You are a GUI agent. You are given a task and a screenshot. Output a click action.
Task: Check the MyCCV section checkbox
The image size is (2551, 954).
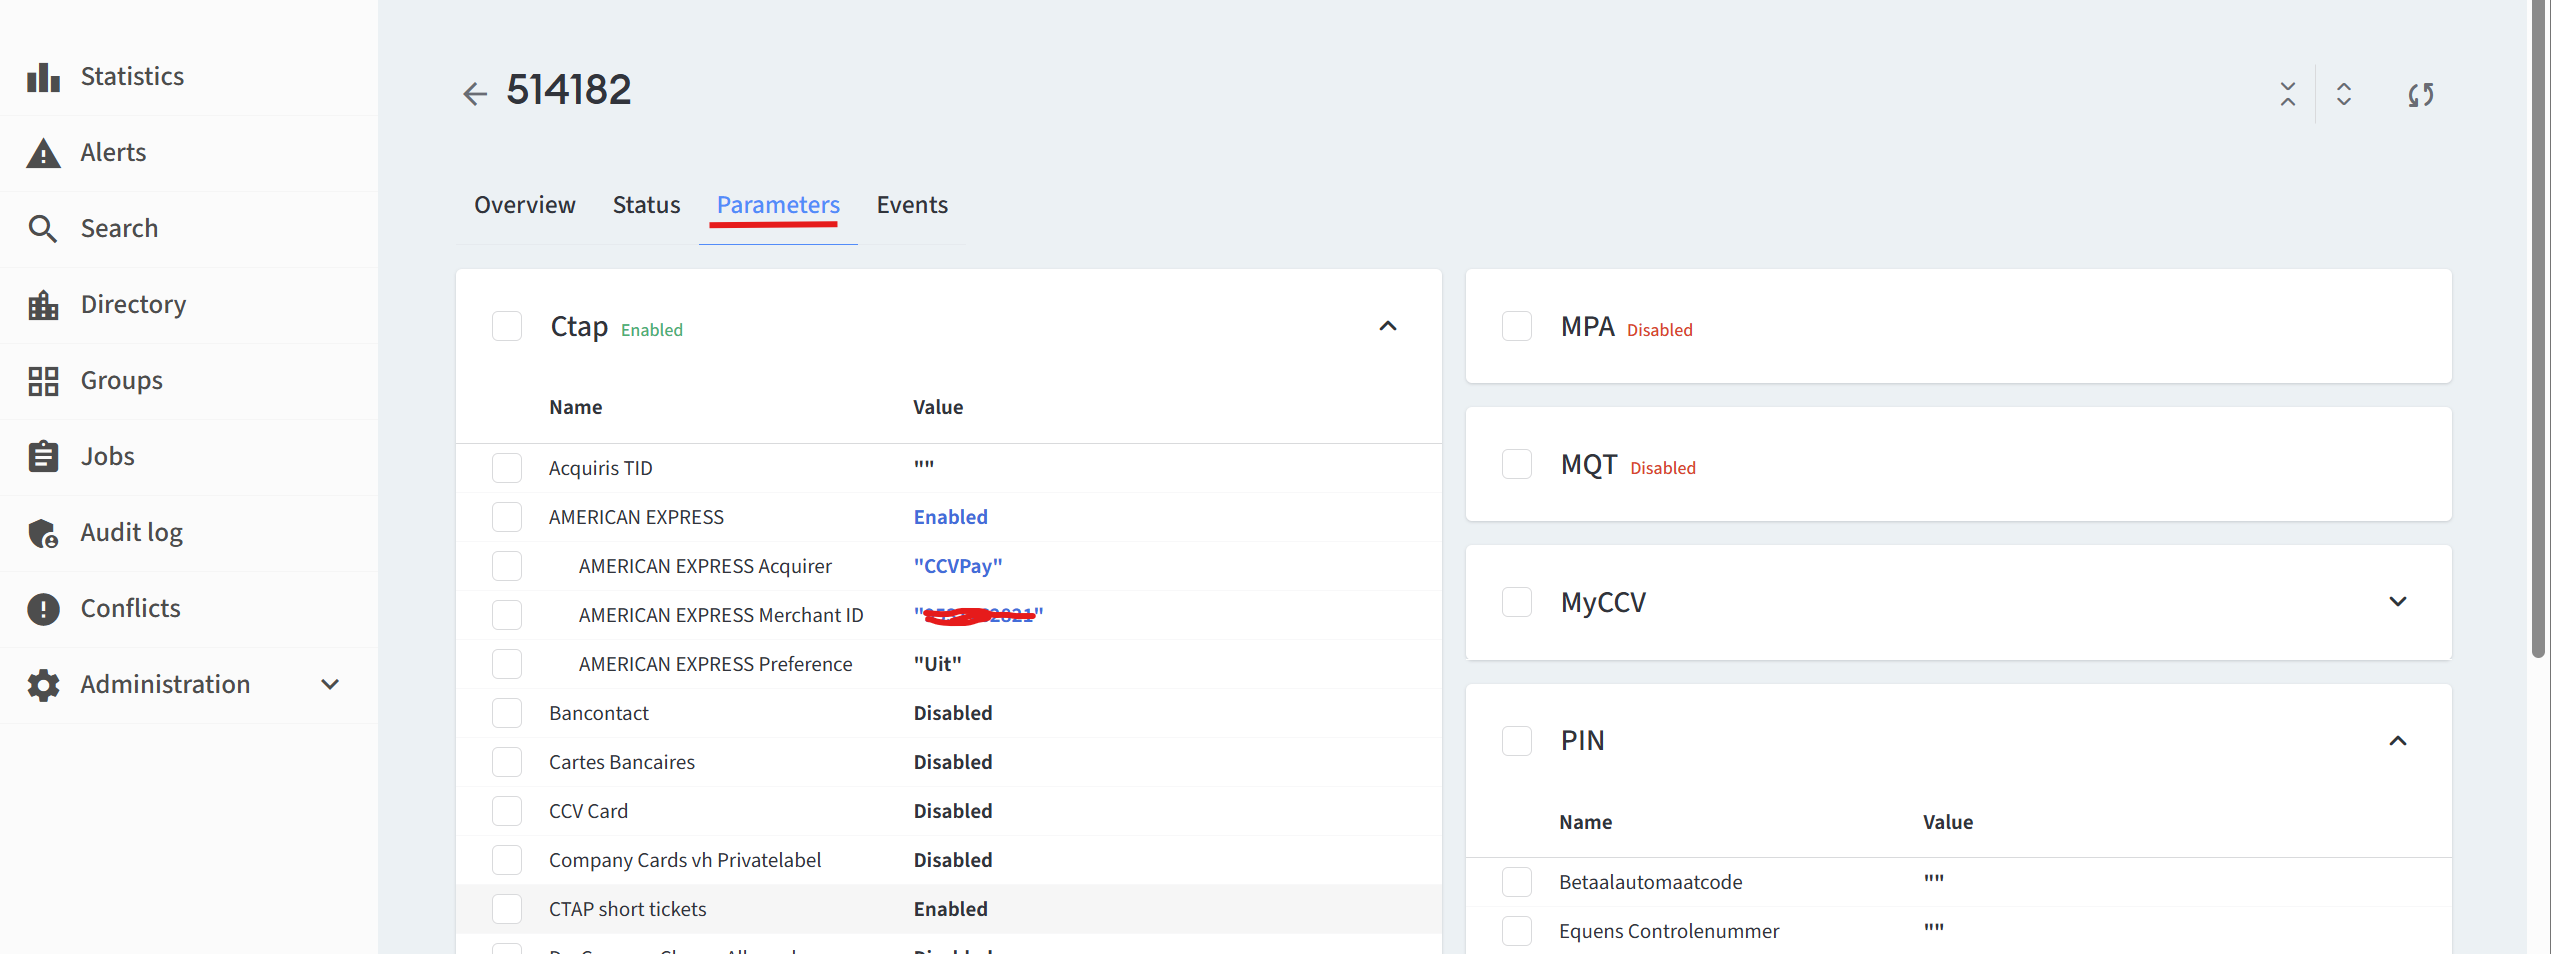(x=1517, y=603)
